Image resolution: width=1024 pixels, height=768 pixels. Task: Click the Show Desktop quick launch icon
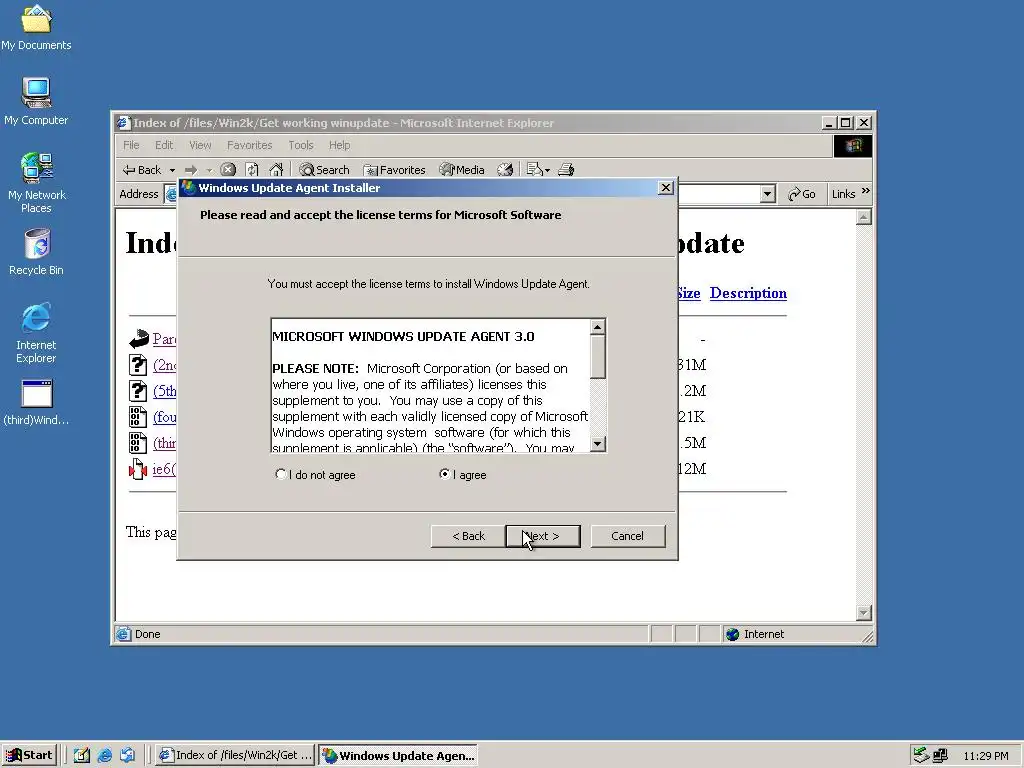[x=82, y=756]
